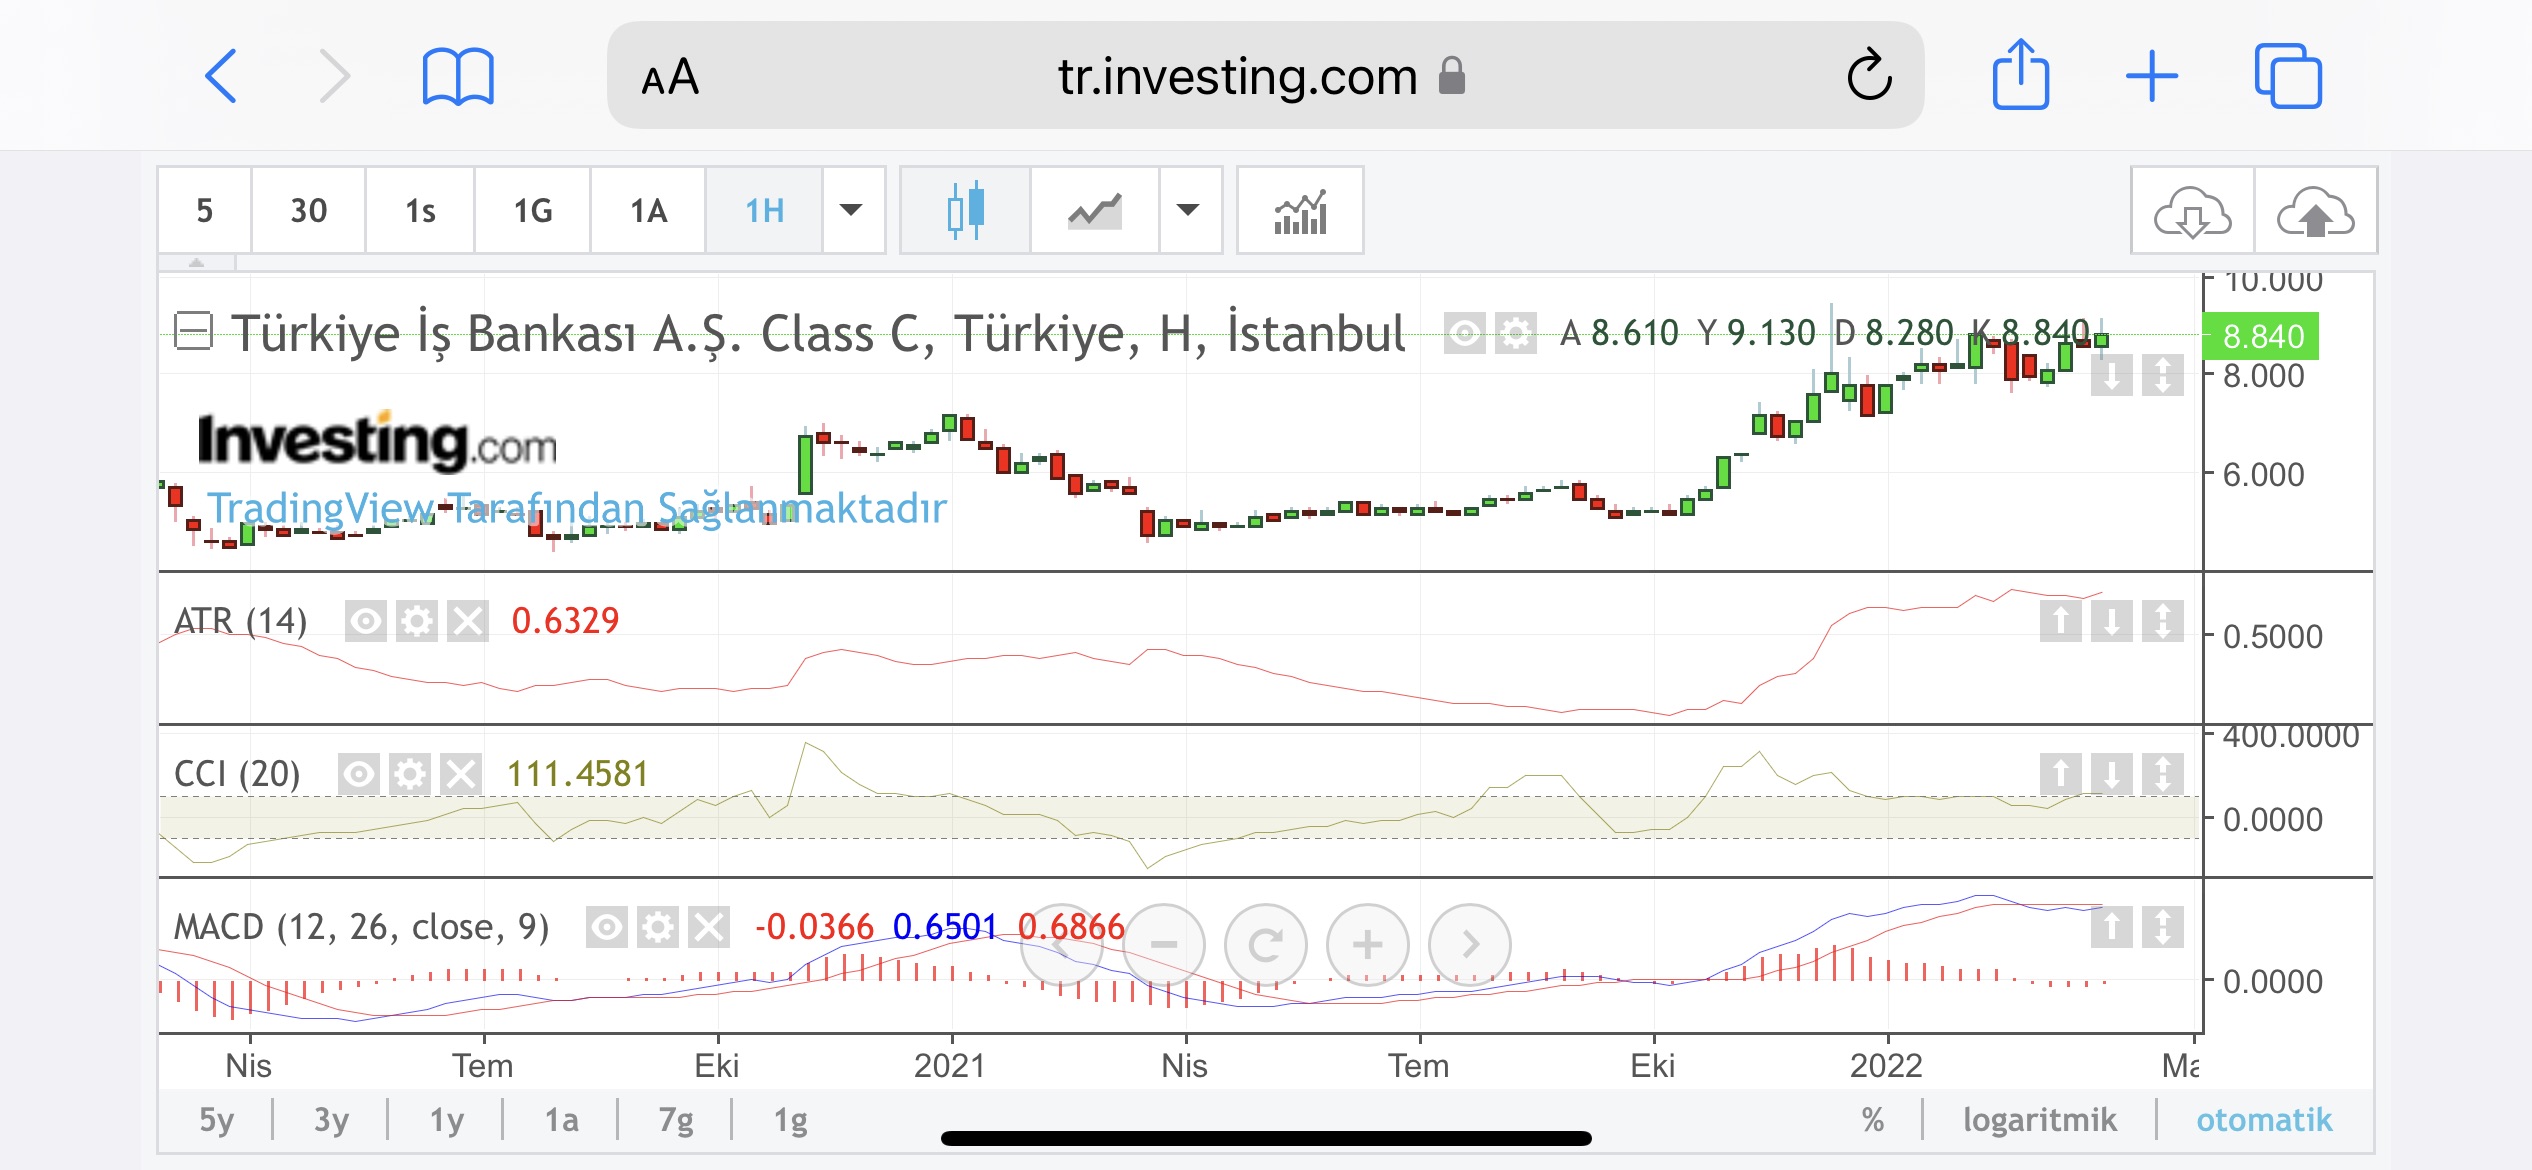Toggle the otomatik auto scale
Screen dimensions: 2532x1170
[x=2264, y=1119]
